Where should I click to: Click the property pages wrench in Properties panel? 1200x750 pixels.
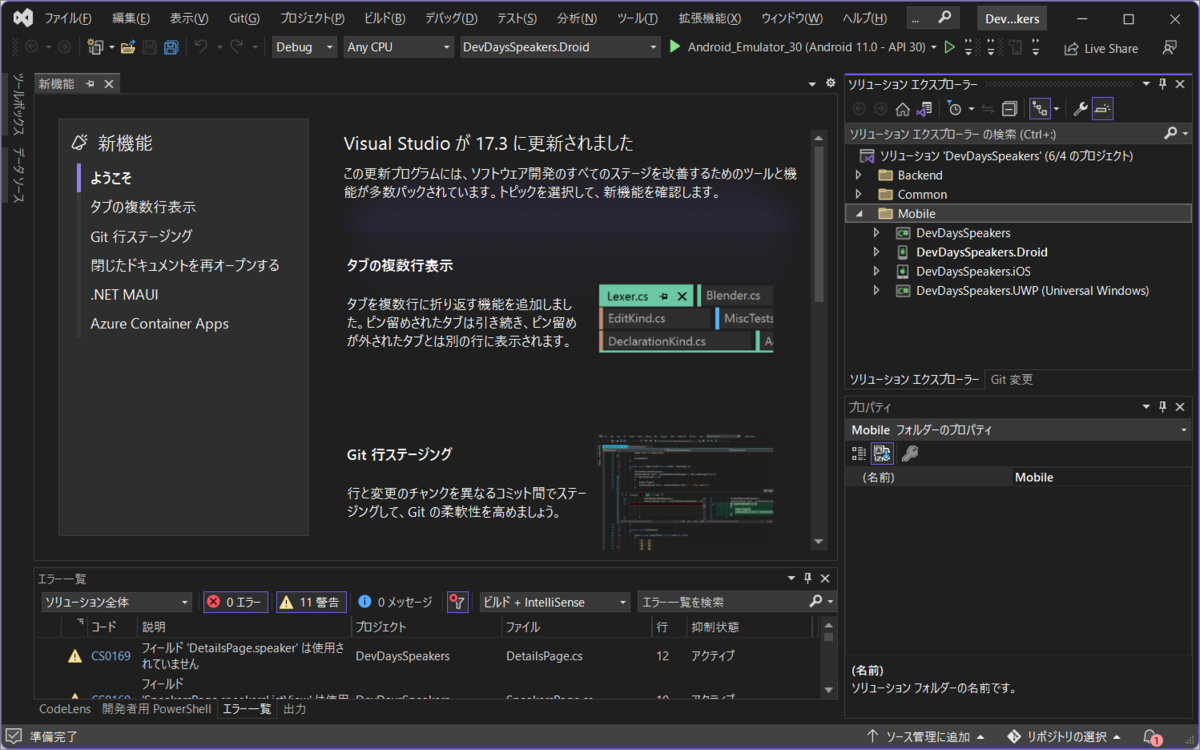click(x=909, y=453)
